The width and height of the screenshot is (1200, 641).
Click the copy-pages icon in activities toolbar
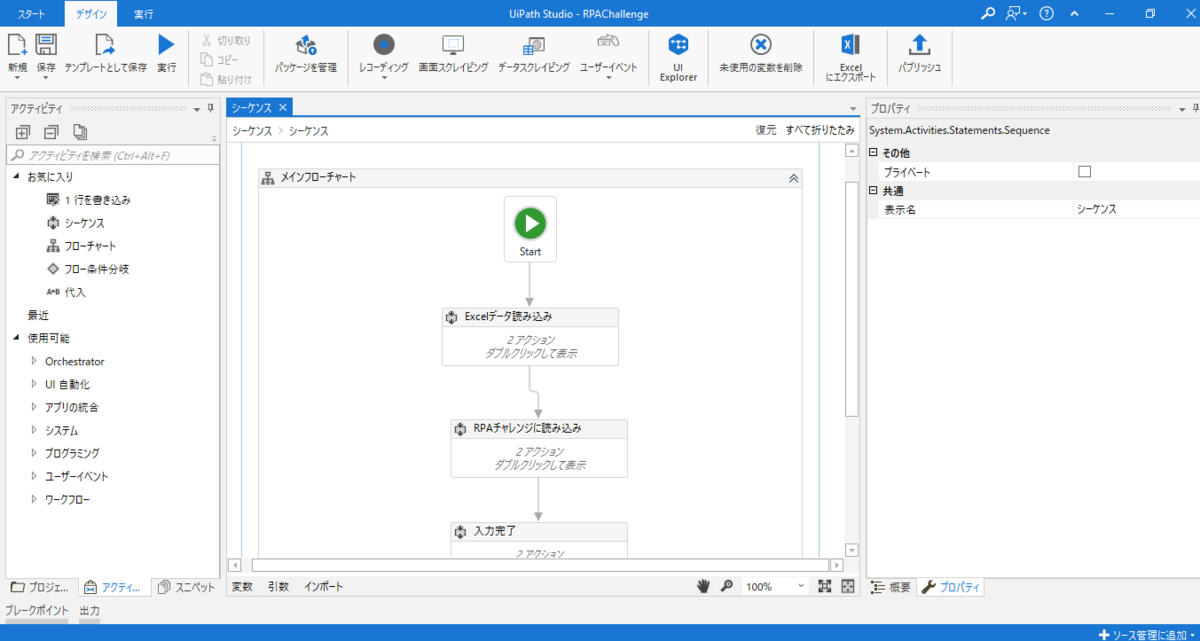click(x=80, y=132)
